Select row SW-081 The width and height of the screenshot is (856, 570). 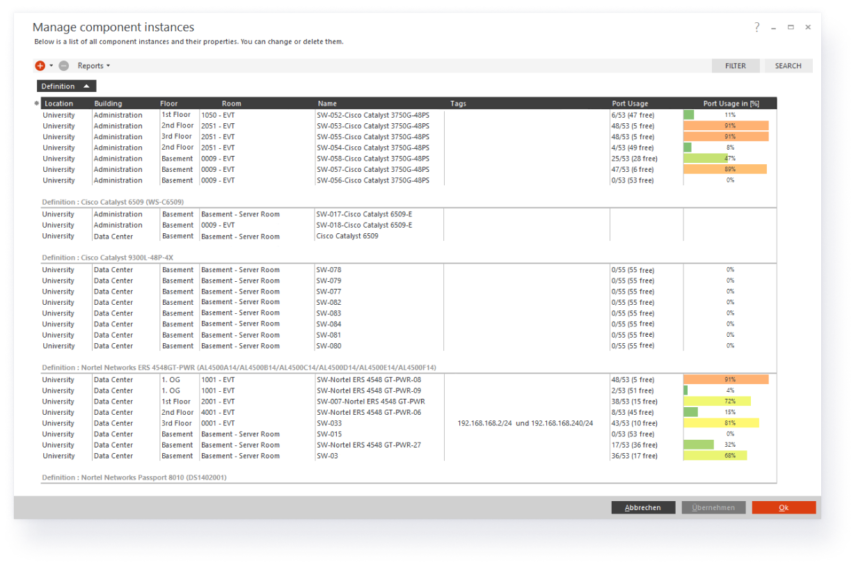(x=408, y=335)
